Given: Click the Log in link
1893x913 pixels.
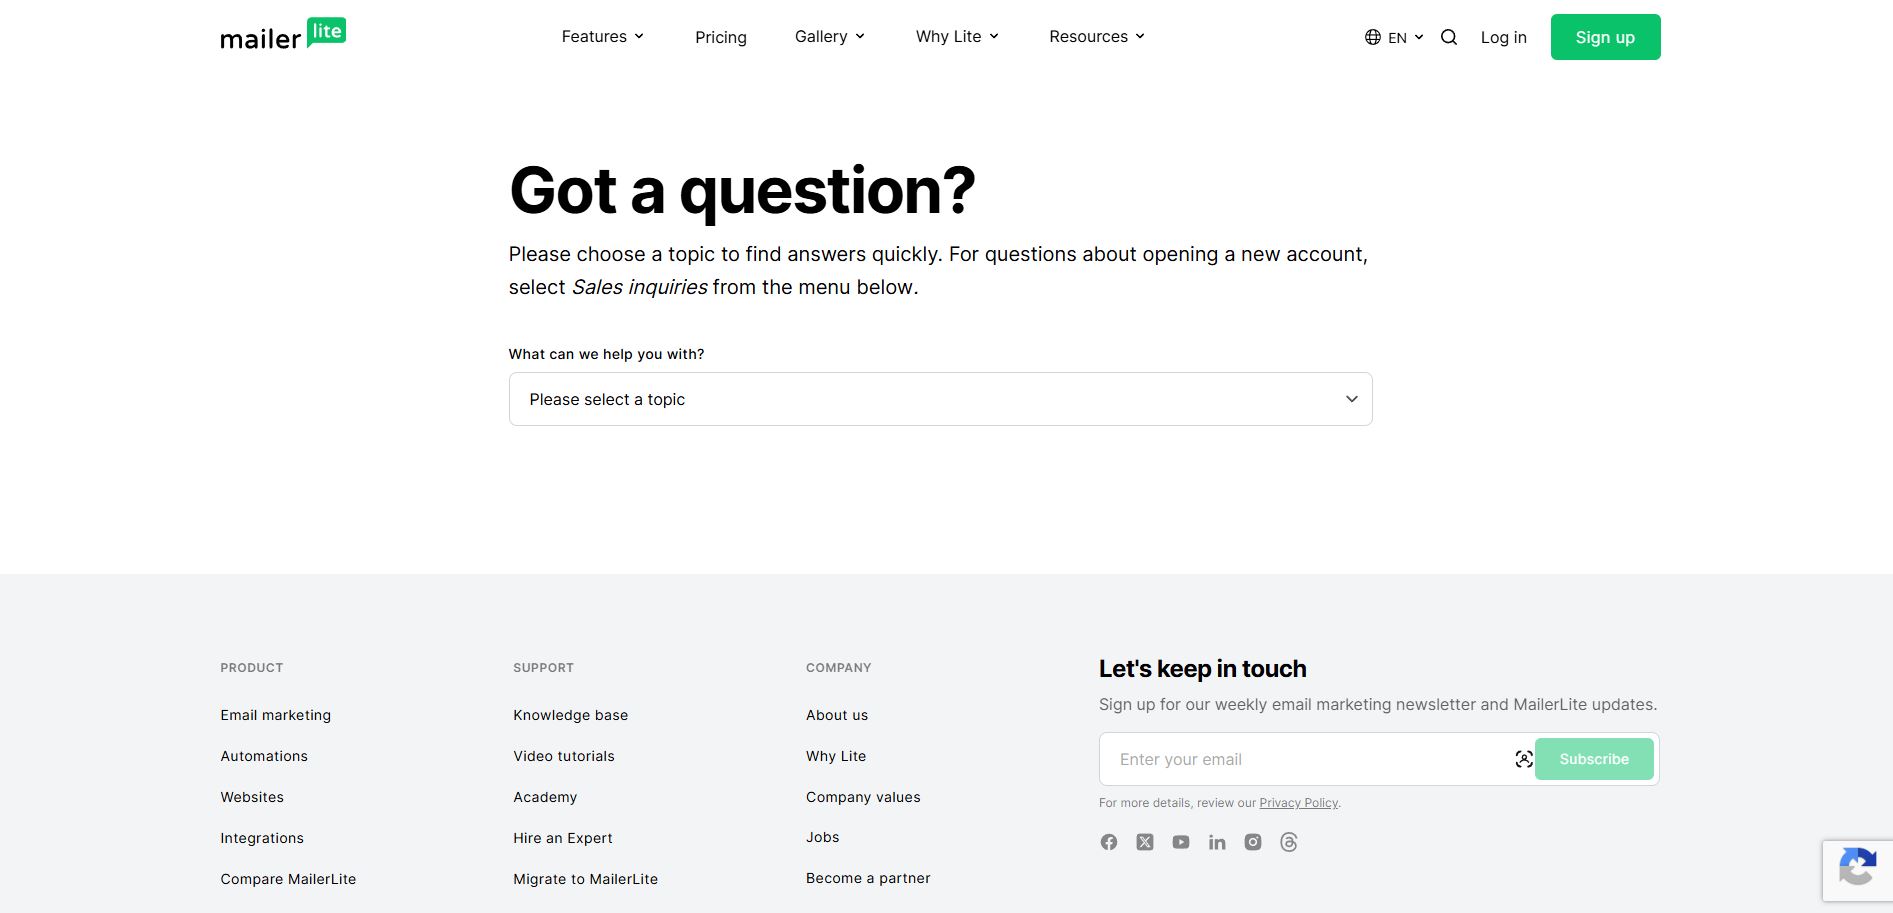Looking at the screenshot, I should pos(1503,37).
